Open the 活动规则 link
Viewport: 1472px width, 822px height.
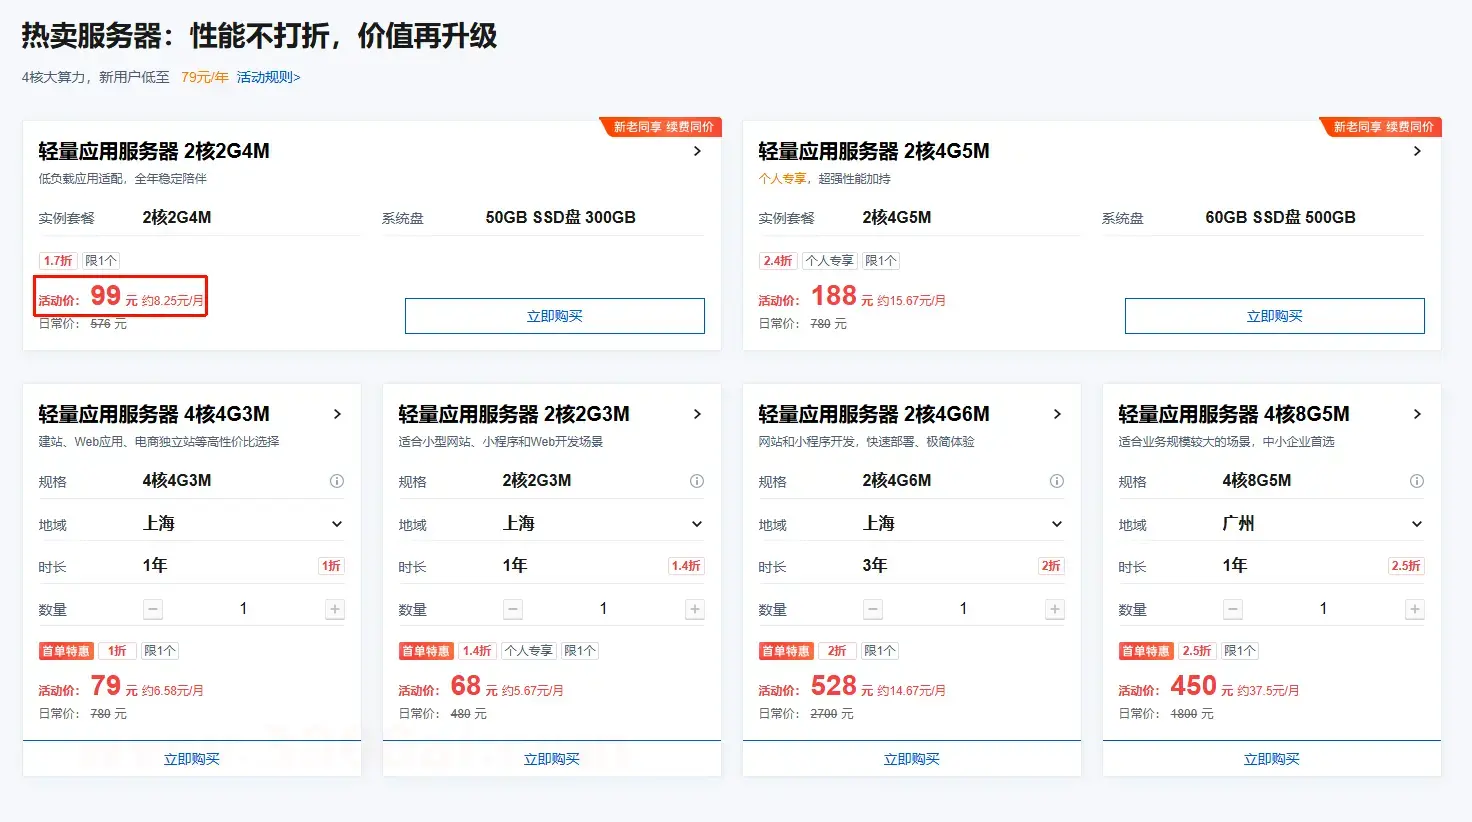pyautogui.click(x=268, y=77)
